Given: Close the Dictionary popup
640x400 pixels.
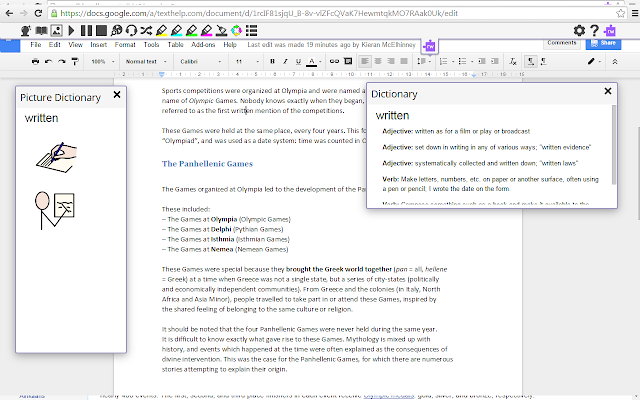Looking at the screenshot, I should (608, 91).
